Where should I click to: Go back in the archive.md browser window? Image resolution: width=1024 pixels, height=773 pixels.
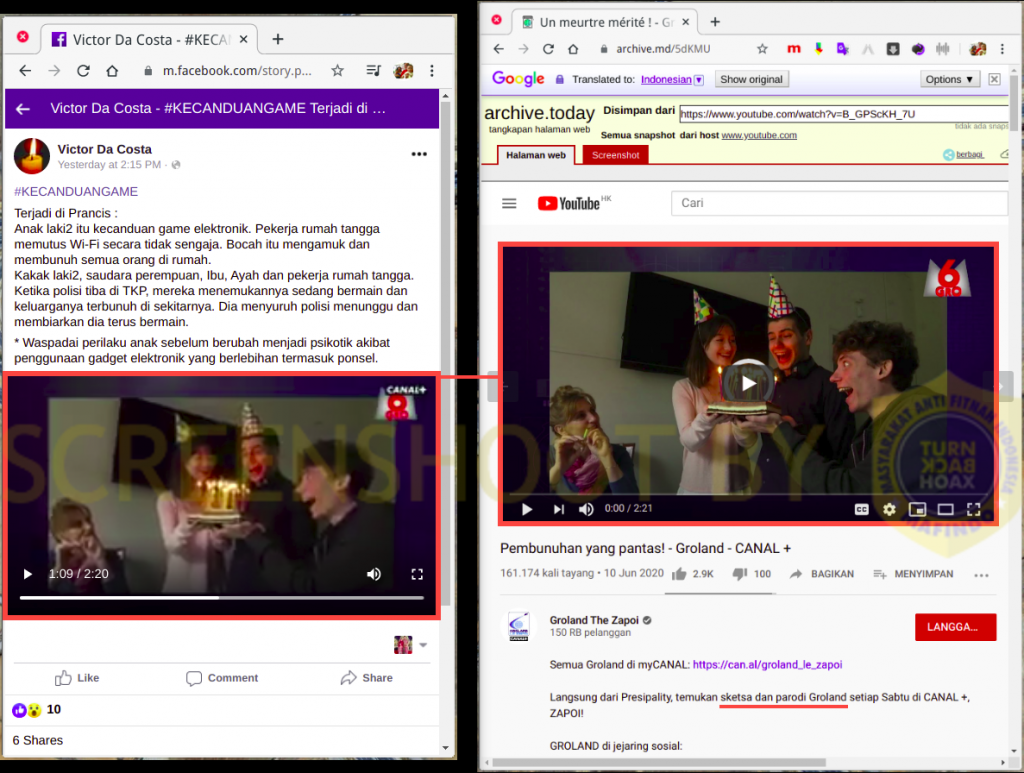(x=498, y=49)
